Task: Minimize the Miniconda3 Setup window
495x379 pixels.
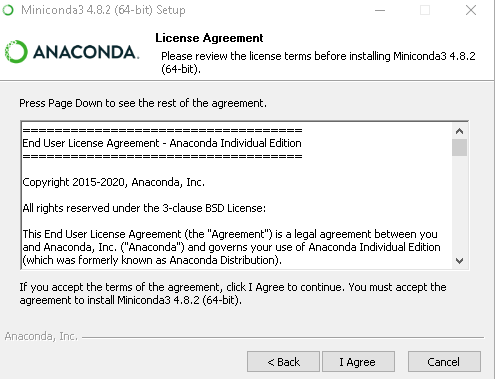Action: (x=380, y=10)
